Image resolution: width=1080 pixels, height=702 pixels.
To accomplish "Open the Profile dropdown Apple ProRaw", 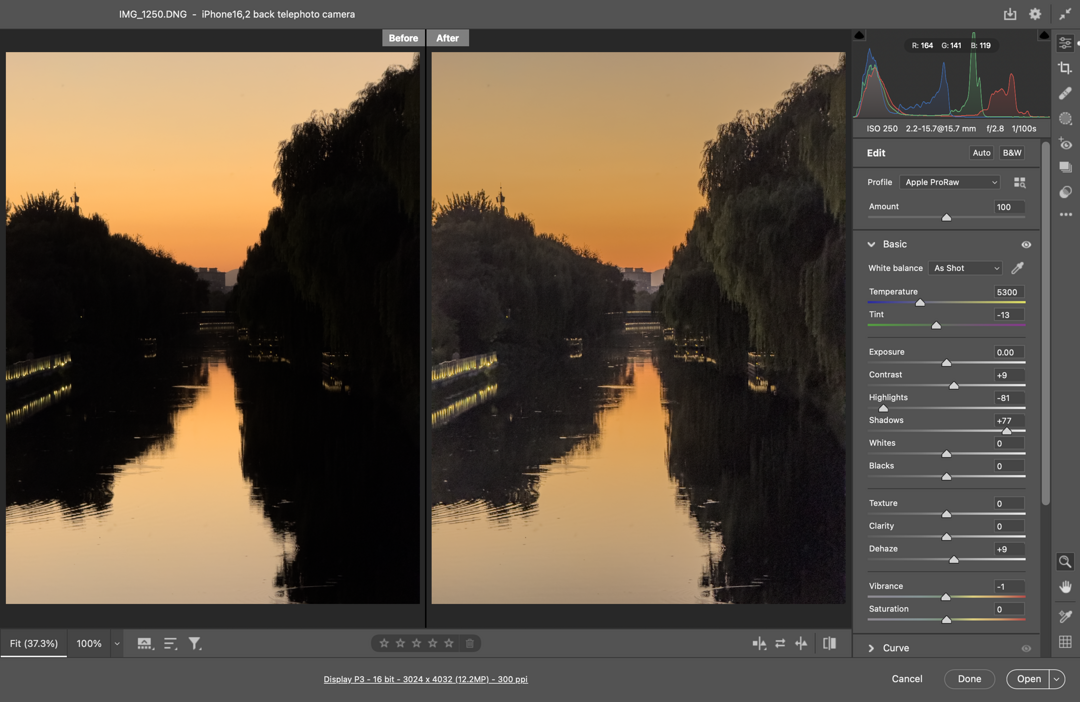I will [x=949, y=183].
